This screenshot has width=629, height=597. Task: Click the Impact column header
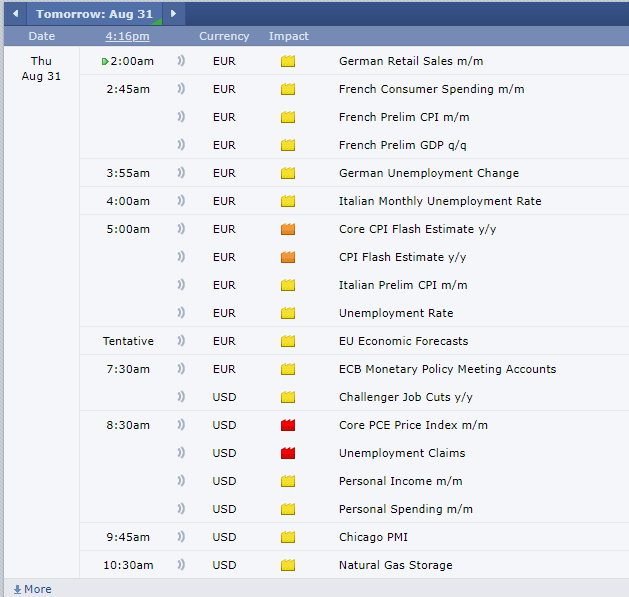(288, 36)
